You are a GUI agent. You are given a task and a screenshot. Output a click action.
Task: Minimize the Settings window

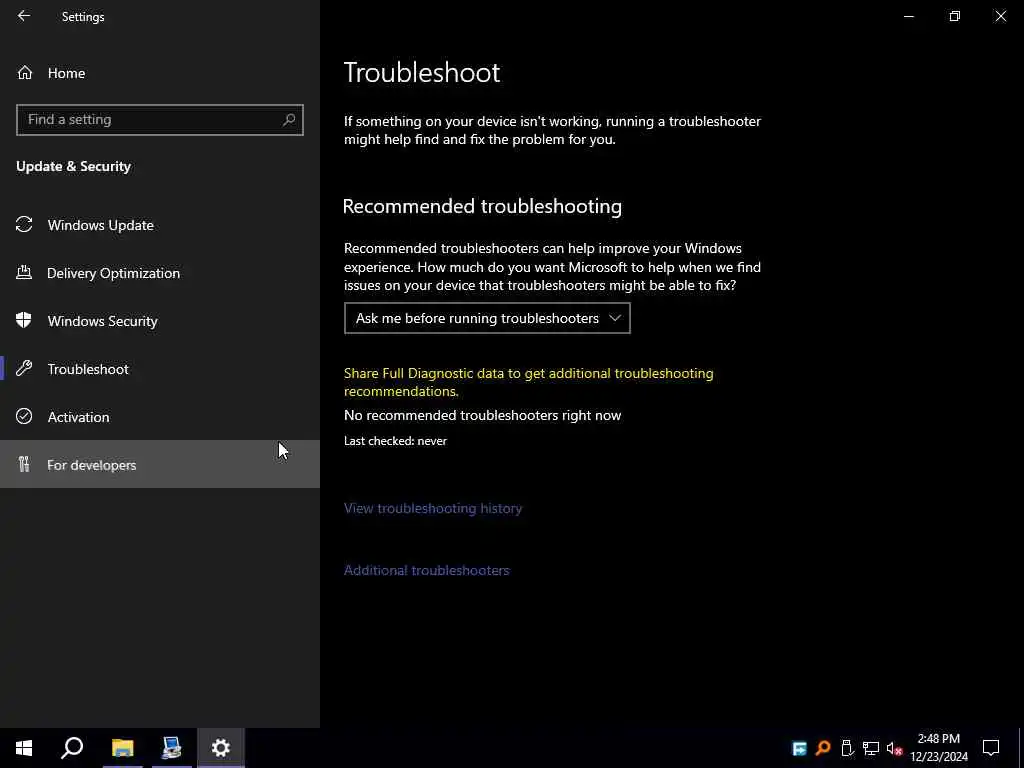909,16
